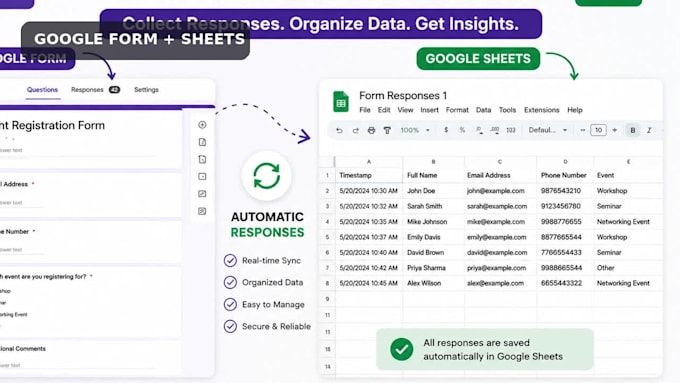Click the cell with phone 9988776655
This screenshot has width=680, height=383.
click(565, 222)
